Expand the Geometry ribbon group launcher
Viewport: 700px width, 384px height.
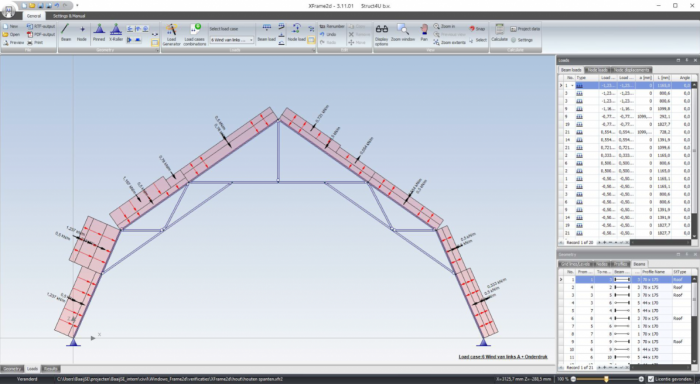click(157, 50)
